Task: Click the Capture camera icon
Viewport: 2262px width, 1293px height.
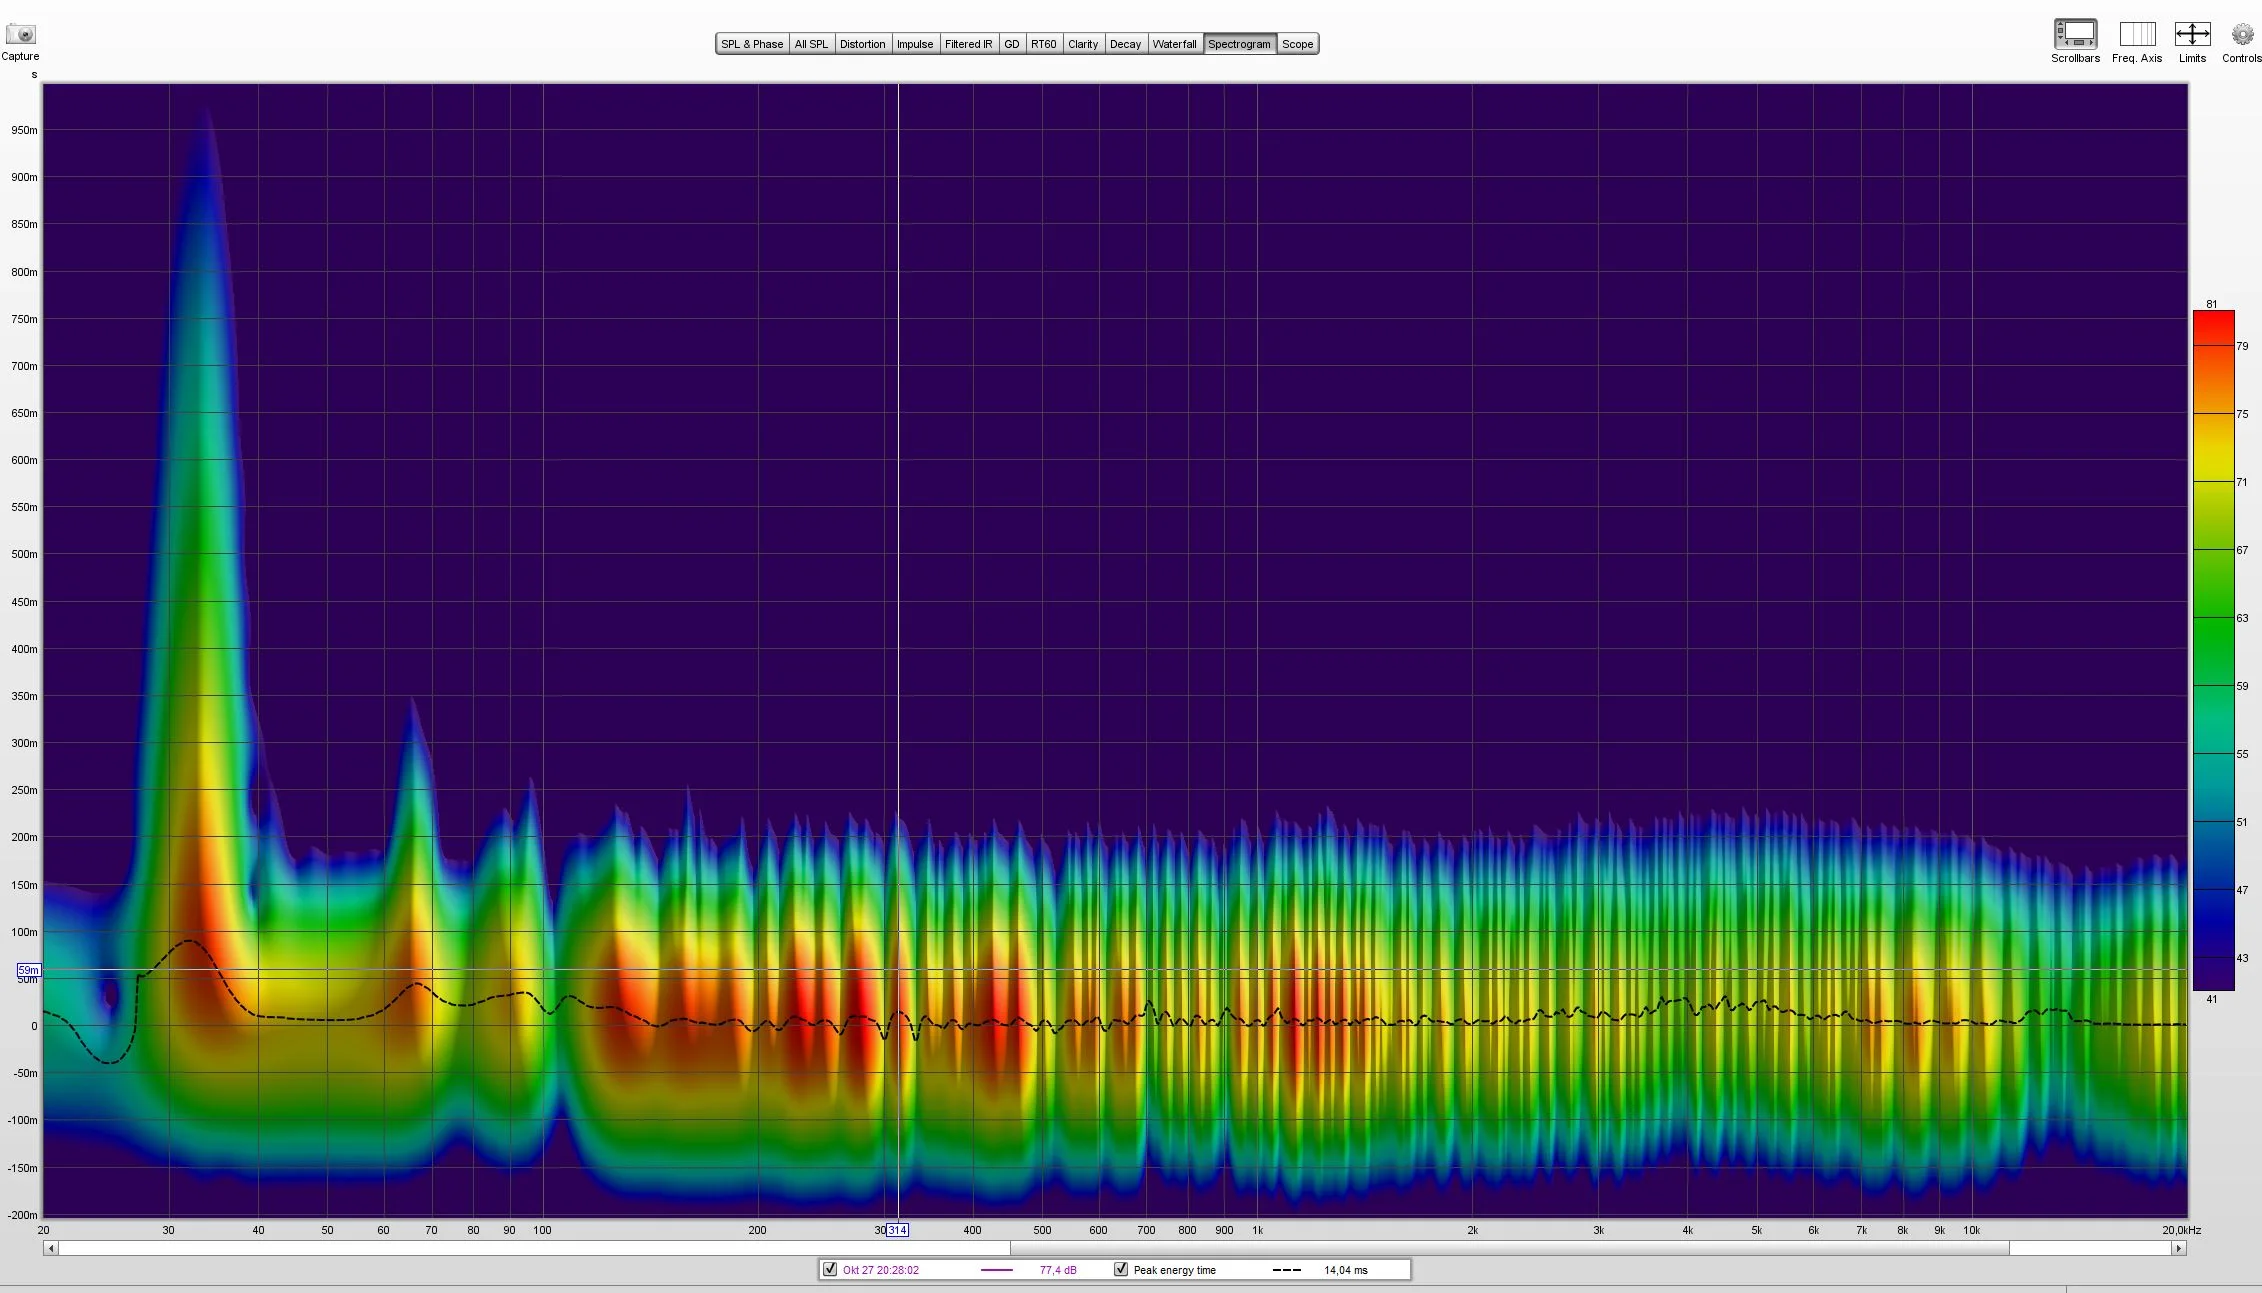Action: (x=20, y=34)
